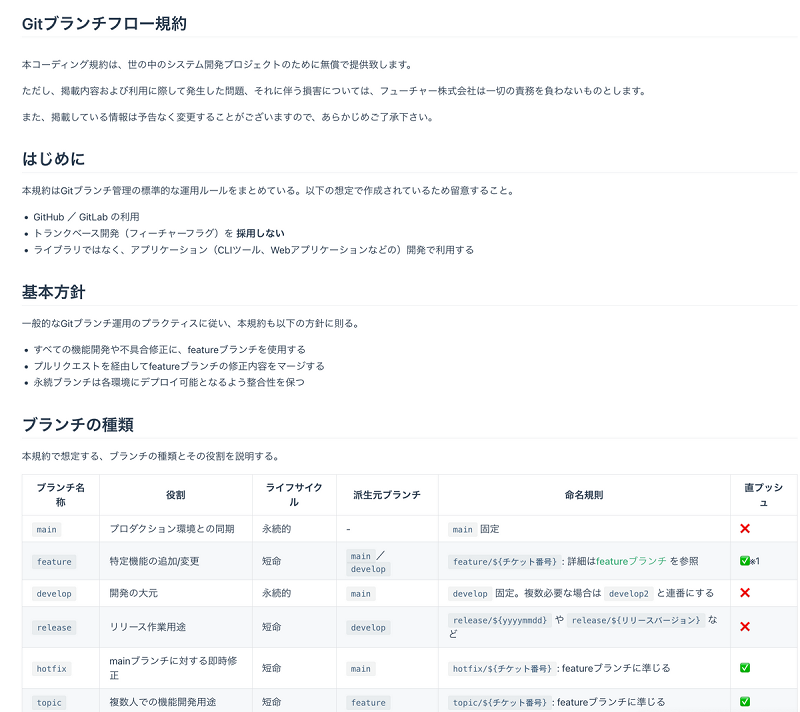The height and width of the screenshot is (712, 800).
Task: Click the ブランチ名称 column header
Action: tap(61, 495)
